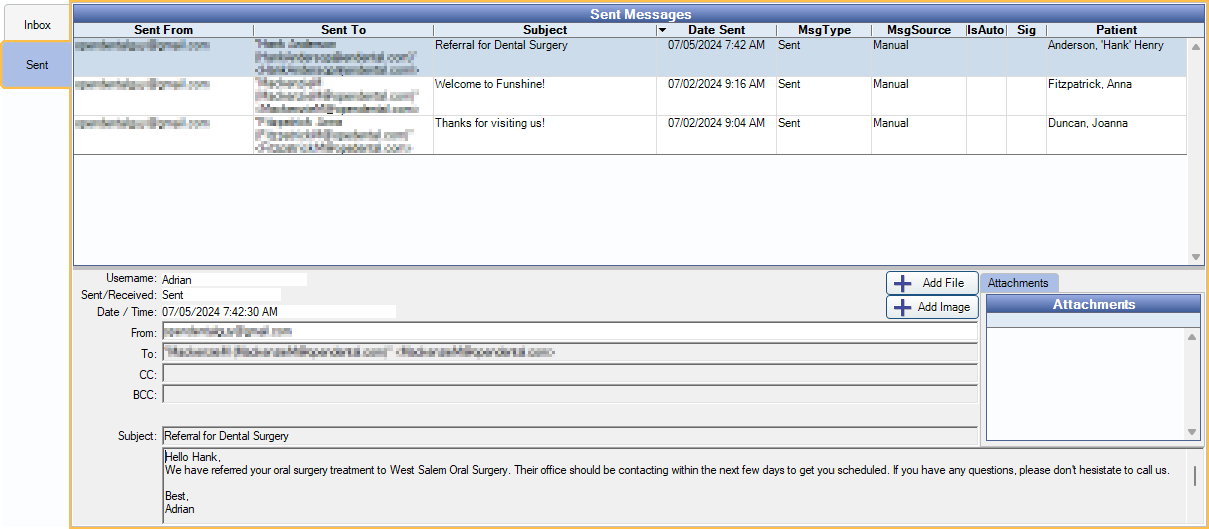Click into the Subject field
Viewport: 1209px width, 529px height.
point(569,436)
